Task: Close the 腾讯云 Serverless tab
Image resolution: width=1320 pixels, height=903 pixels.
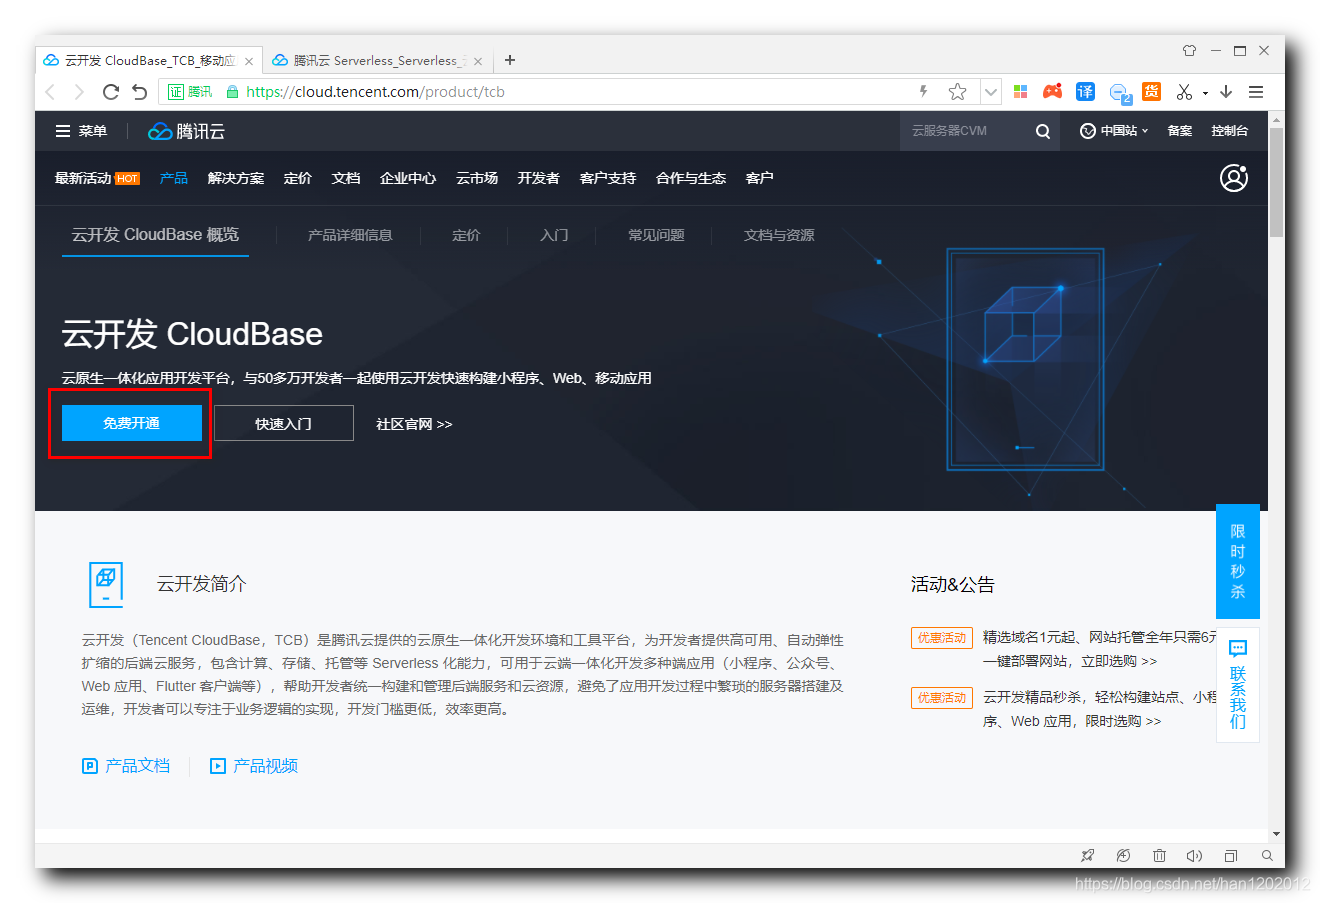Action: point(477,61)
